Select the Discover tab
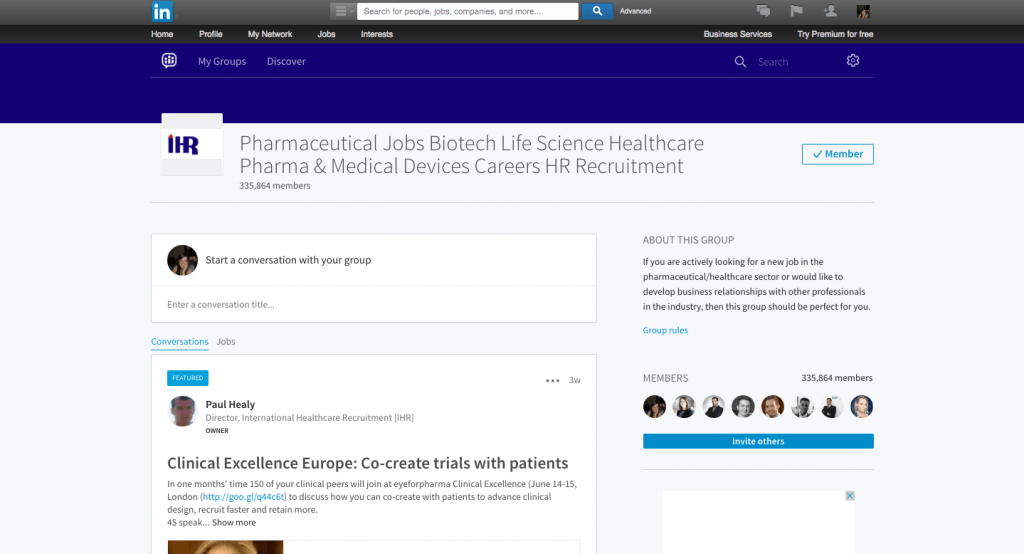 [x=286, y=61]
